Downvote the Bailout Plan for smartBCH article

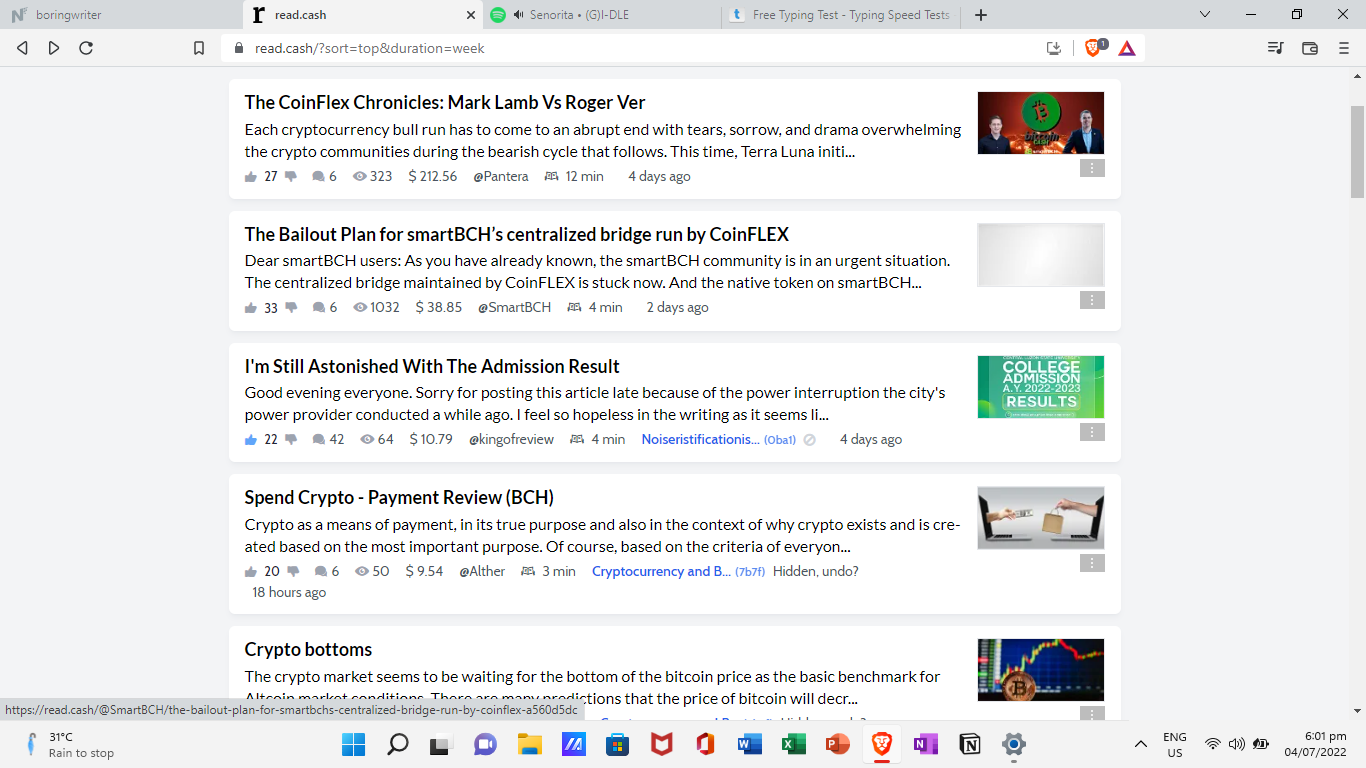click(x=291, y=308)
